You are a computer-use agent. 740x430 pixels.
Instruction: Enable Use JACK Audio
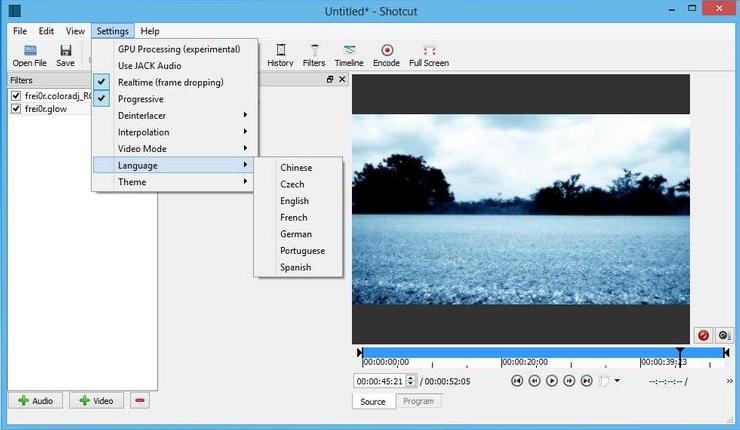click(x=176, y=66)
